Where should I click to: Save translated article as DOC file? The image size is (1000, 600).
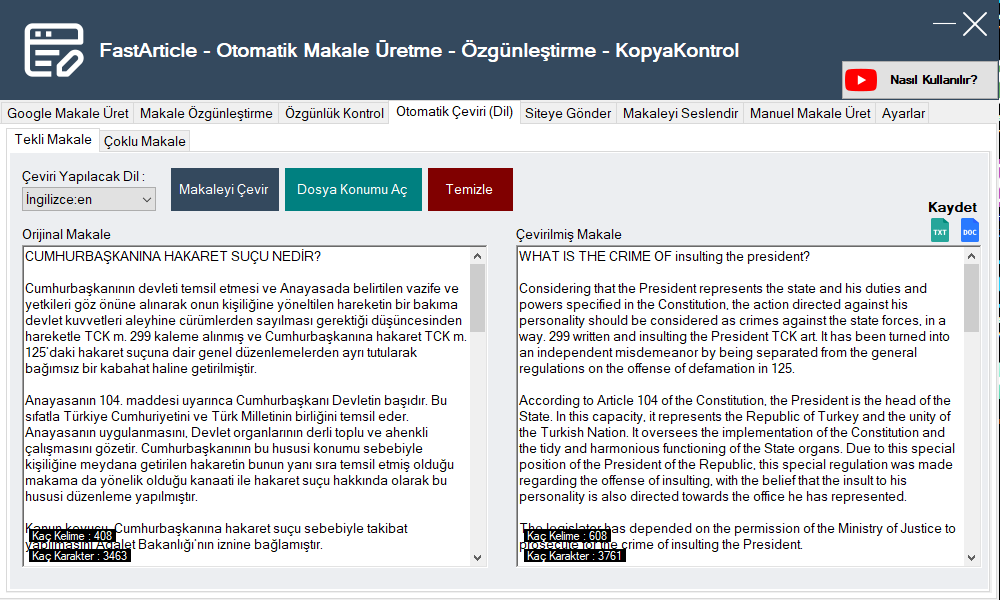[x=969, y=231]
